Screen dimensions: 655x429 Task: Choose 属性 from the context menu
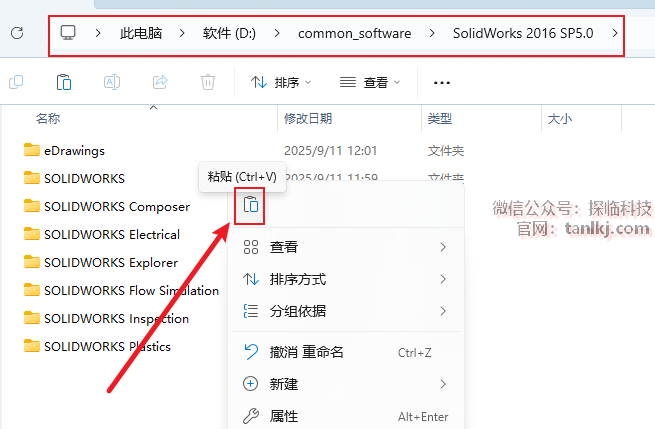click(345, 416)
